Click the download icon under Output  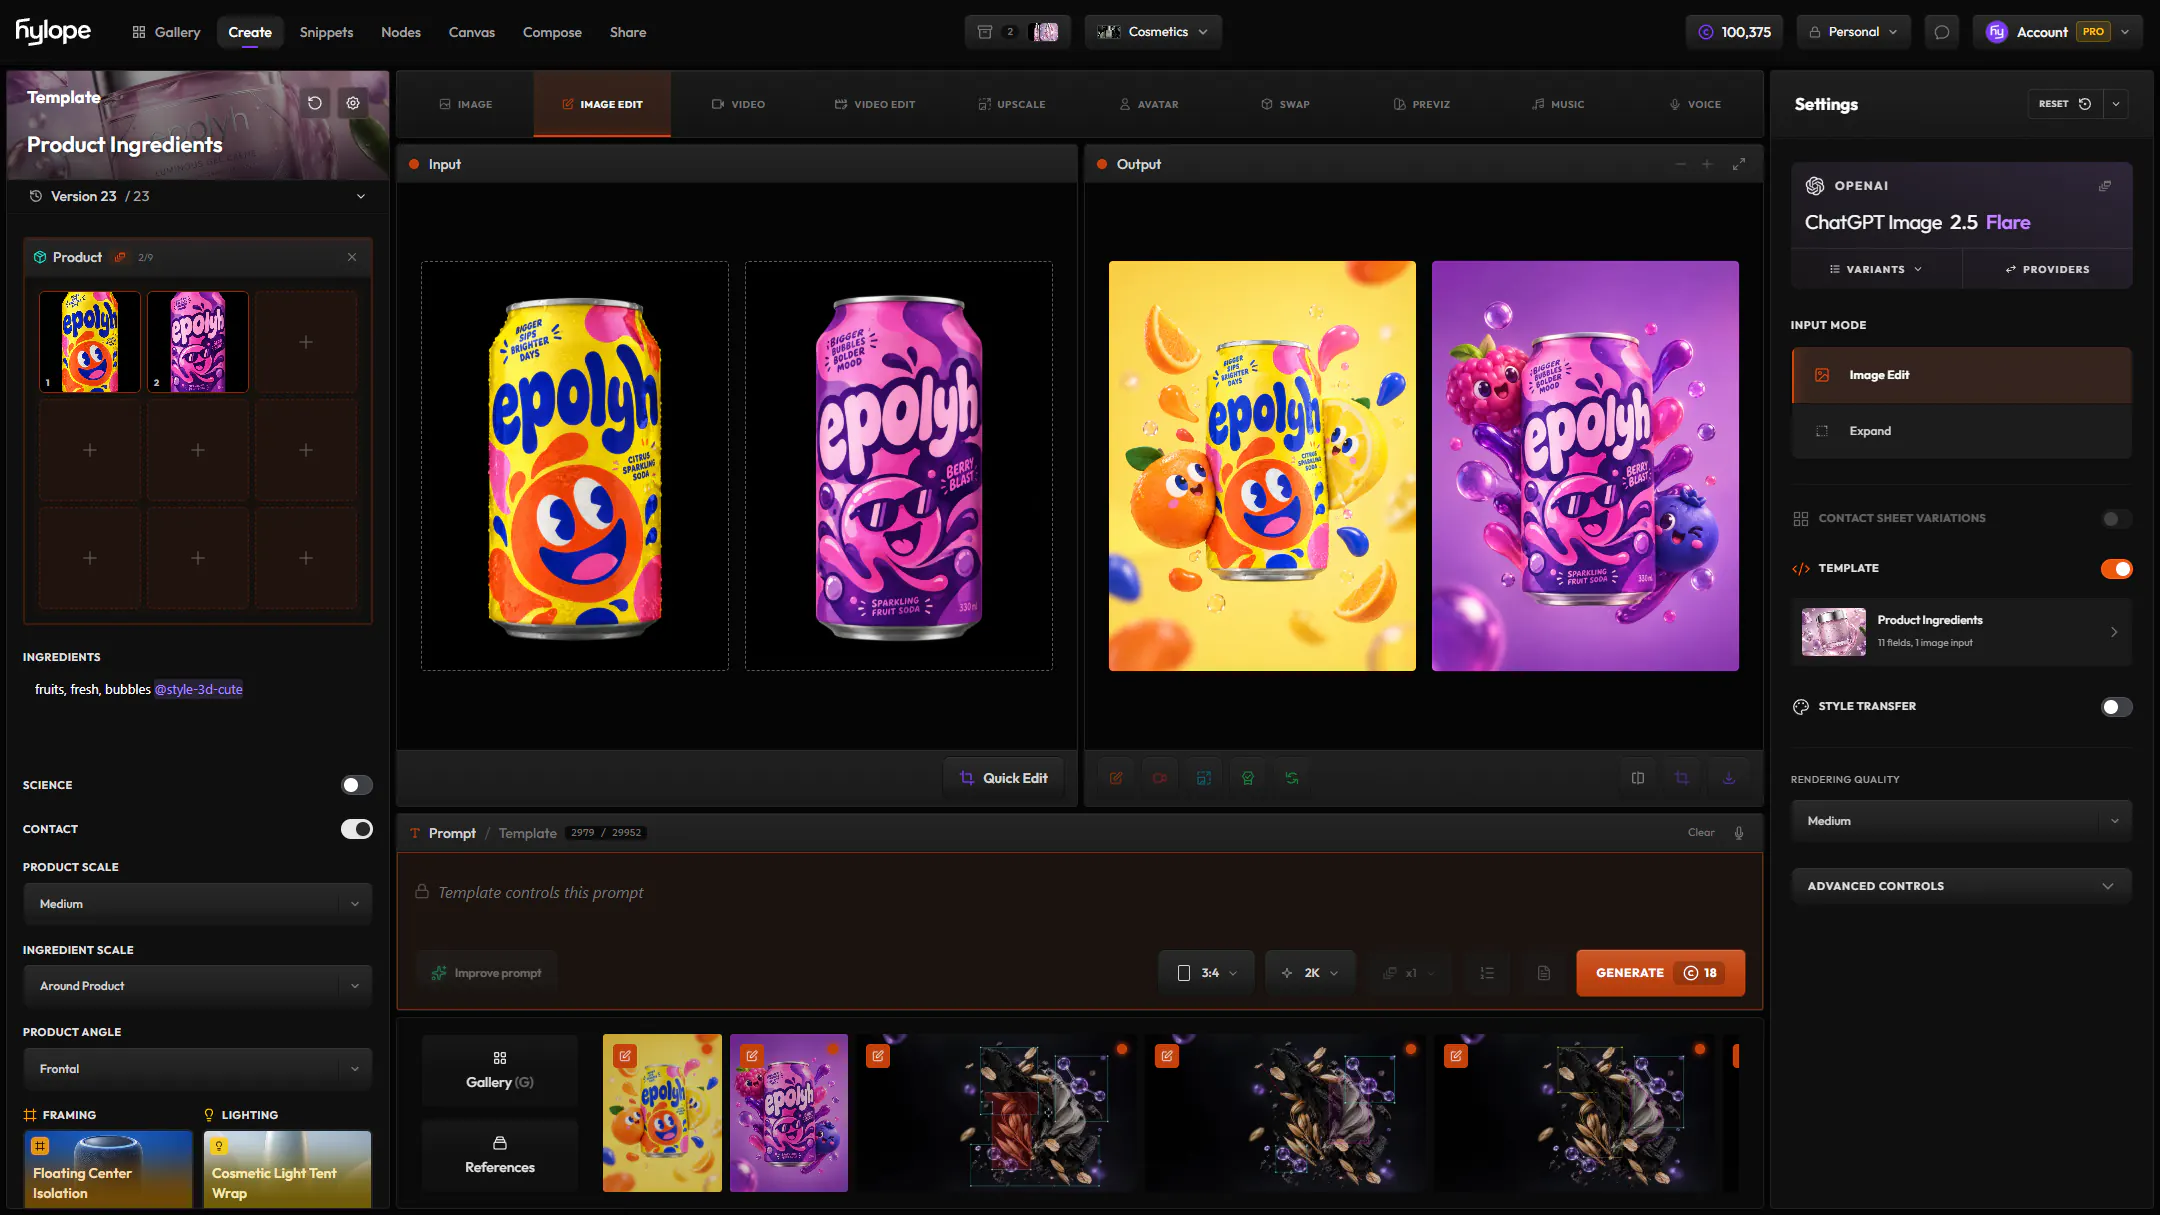tap(1729, 778)
